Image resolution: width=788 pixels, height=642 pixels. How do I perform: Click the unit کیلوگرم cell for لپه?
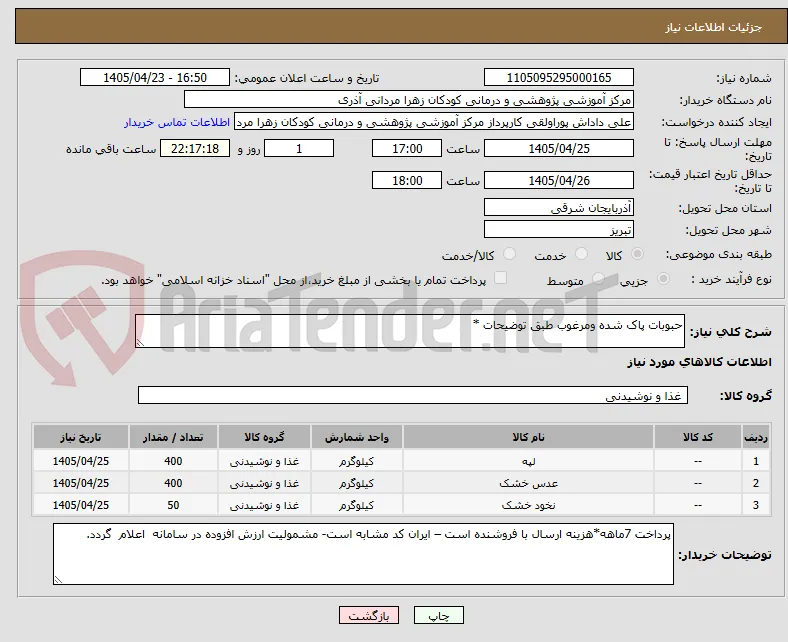356,461
